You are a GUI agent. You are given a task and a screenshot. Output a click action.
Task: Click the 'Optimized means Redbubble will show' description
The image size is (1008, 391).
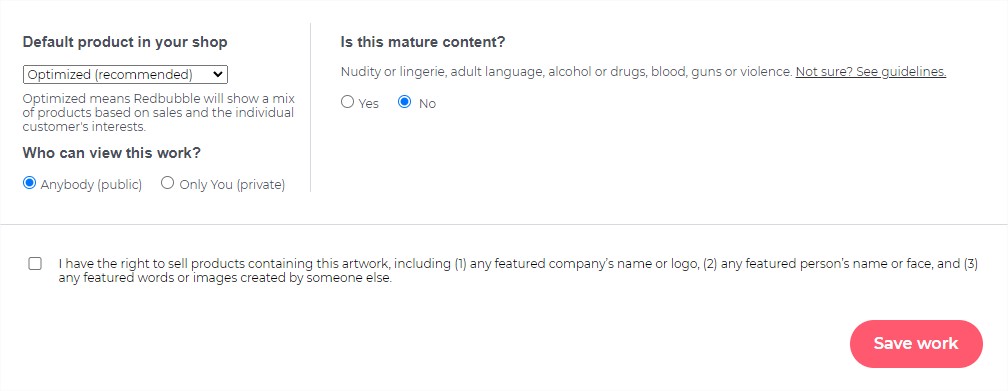pyautogui.click(x=158, y=113)
